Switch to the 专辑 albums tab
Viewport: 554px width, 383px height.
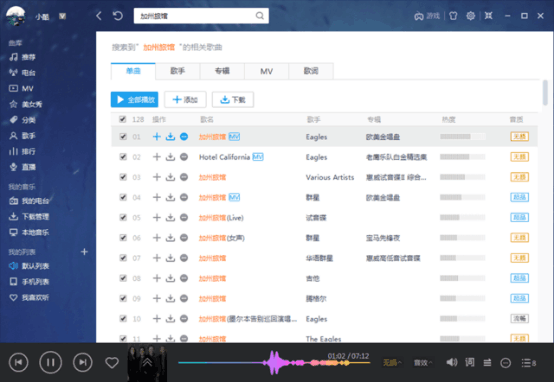coord(222,71)
